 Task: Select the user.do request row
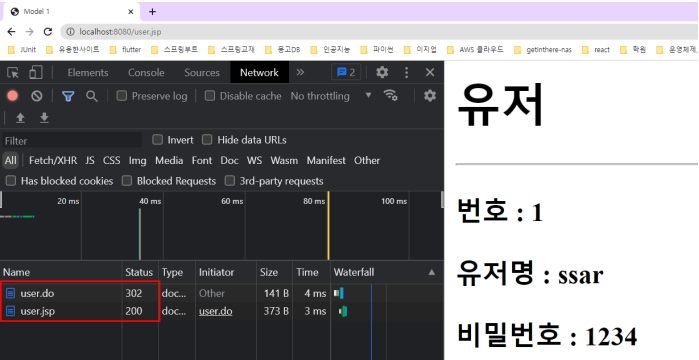pyautogui.click(x=222, y=293)
